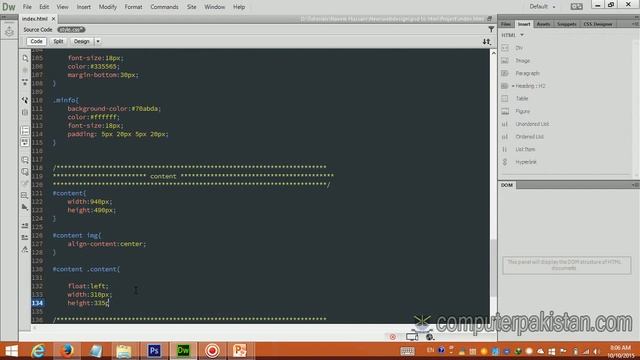Switch to Split view
The width and height of the screenshot is (640, 360).
(58, 41)
